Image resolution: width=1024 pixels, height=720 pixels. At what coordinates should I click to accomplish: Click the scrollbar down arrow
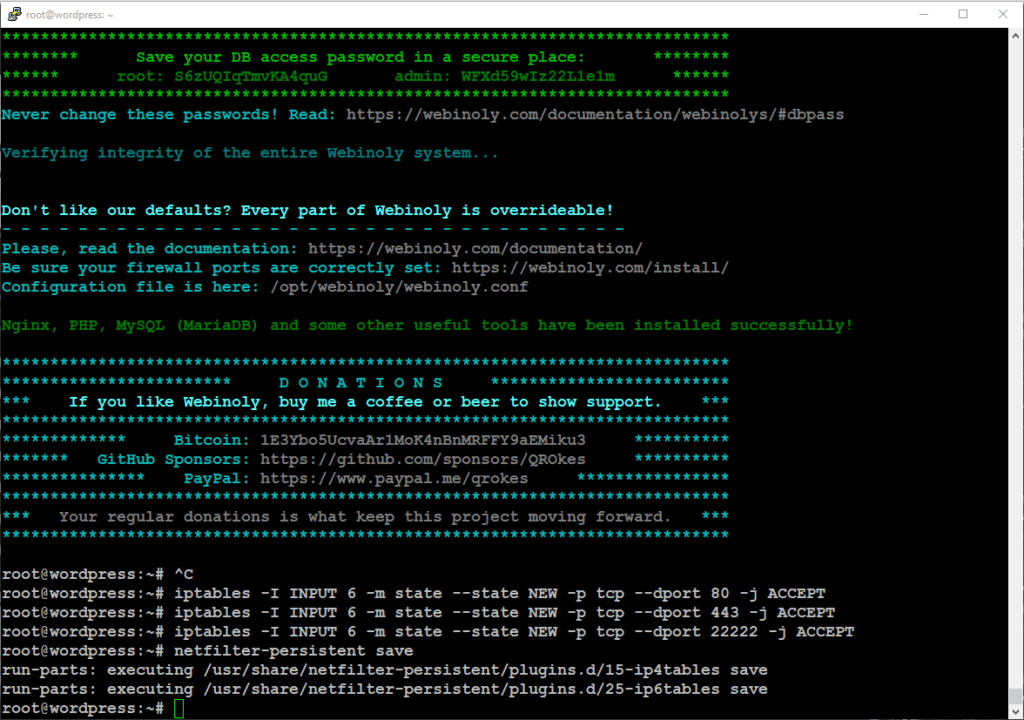(1016, 712)
